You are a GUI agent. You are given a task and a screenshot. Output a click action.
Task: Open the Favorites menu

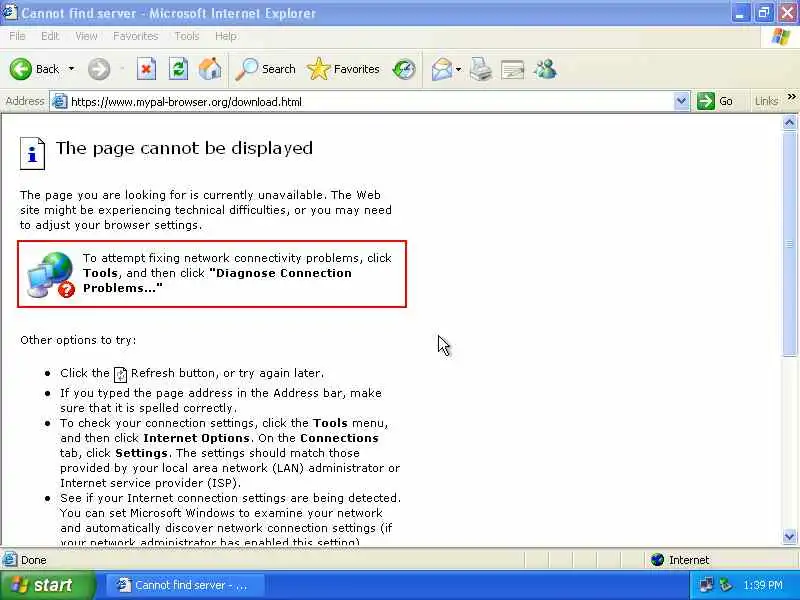[x=136, y=36]
